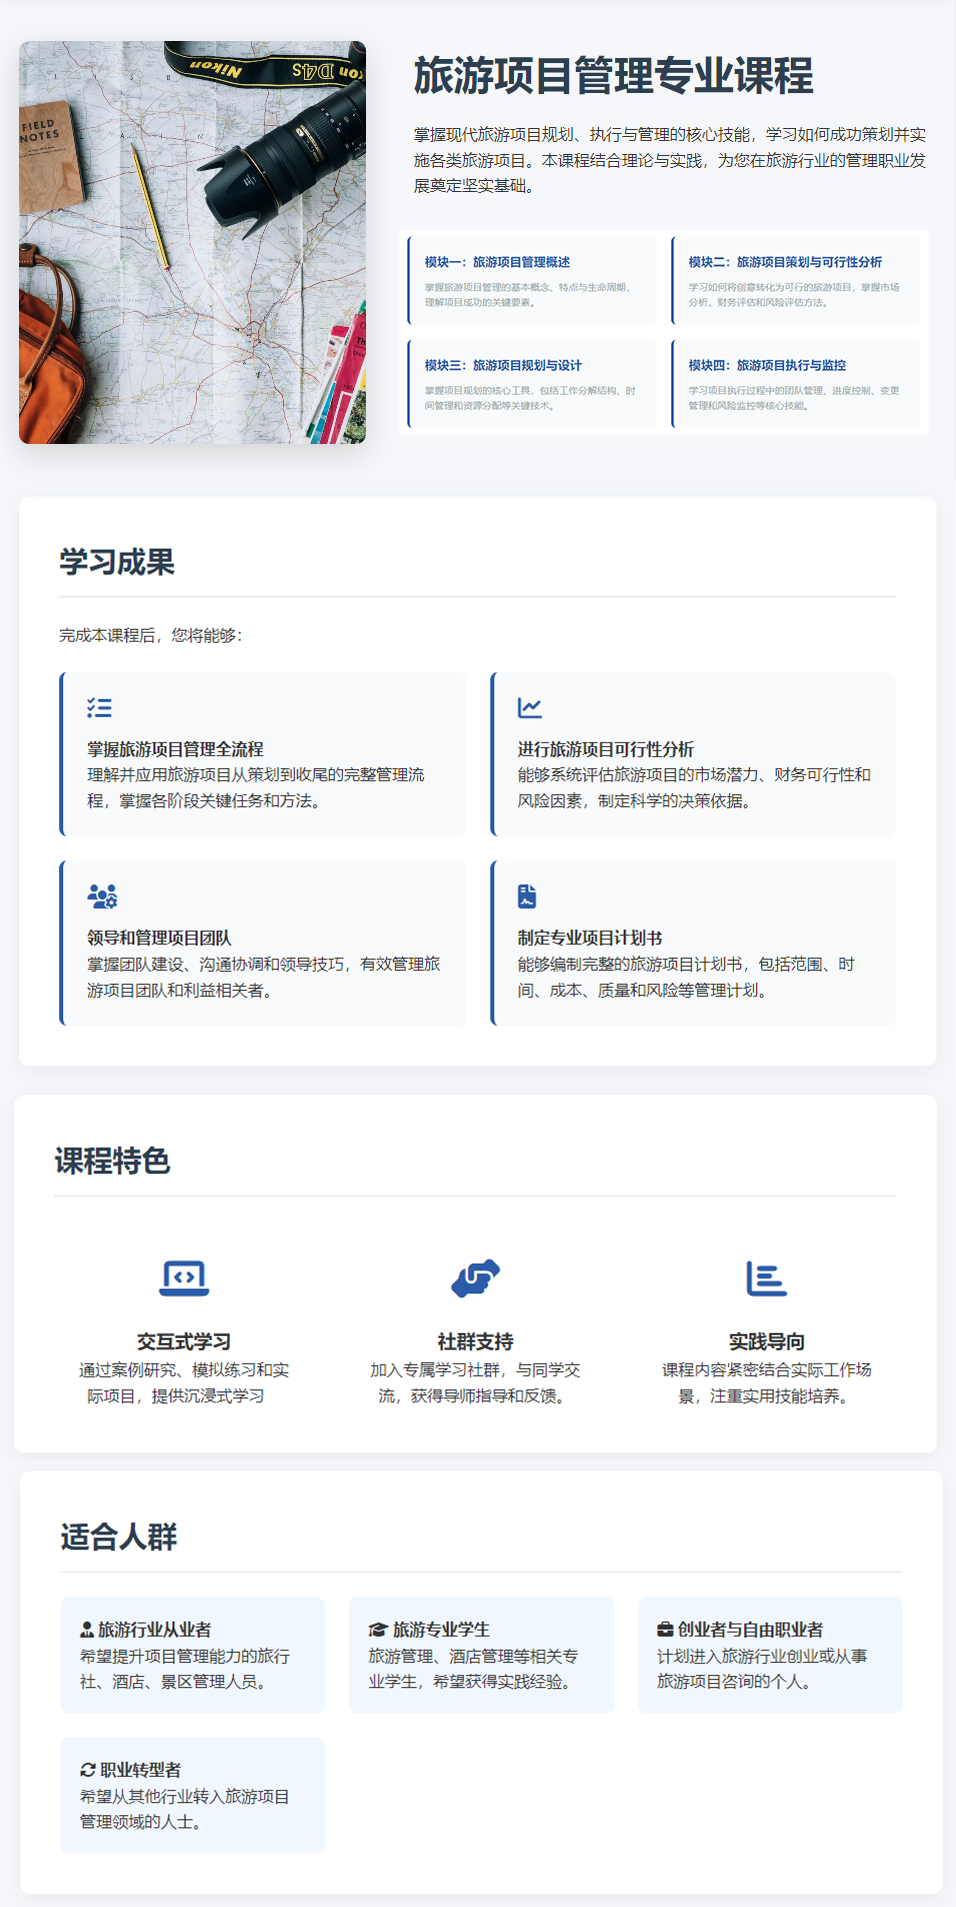Click the 创业者与自由职业者 audience title
Screen dimensions: 956x1907
pos(750,1629)
